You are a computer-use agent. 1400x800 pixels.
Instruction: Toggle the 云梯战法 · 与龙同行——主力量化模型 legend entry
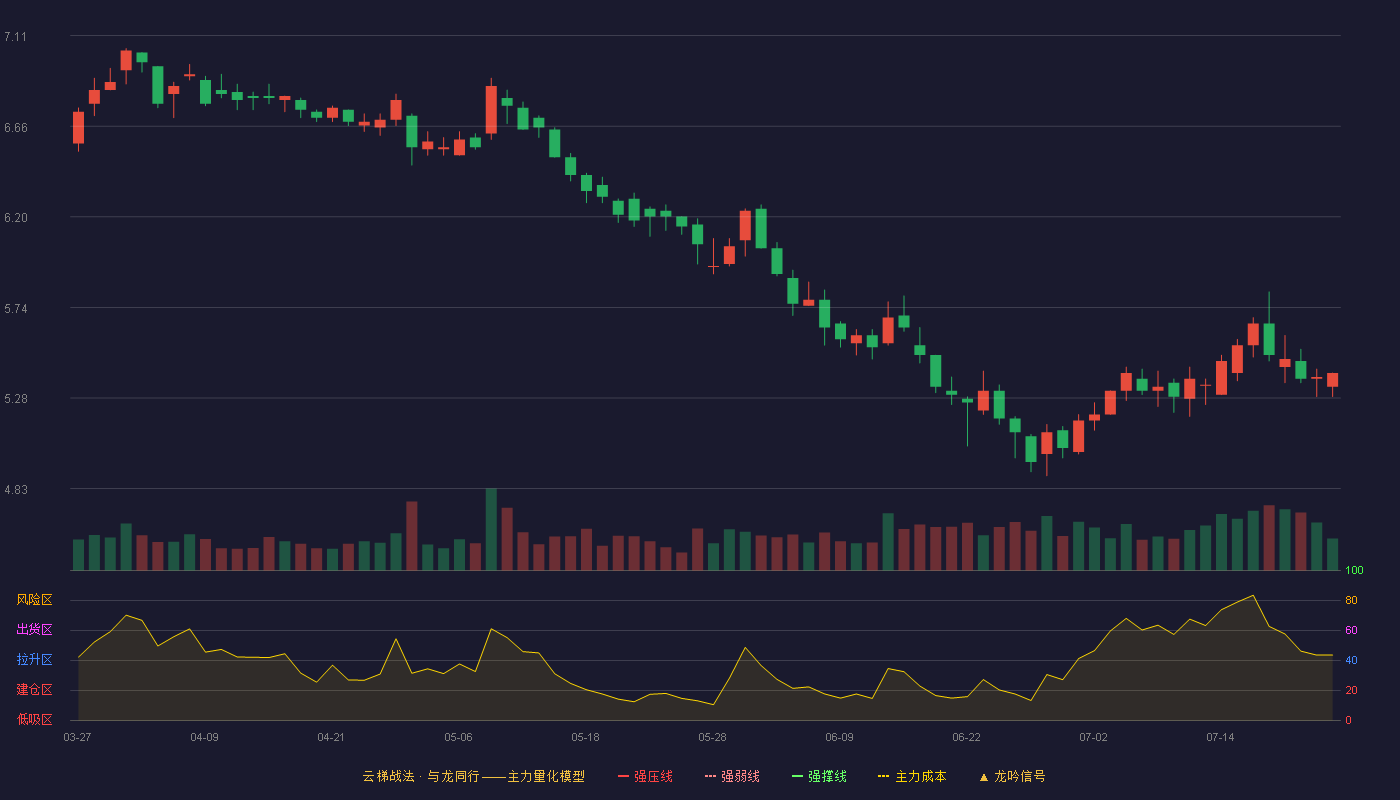tap(473, 776)
